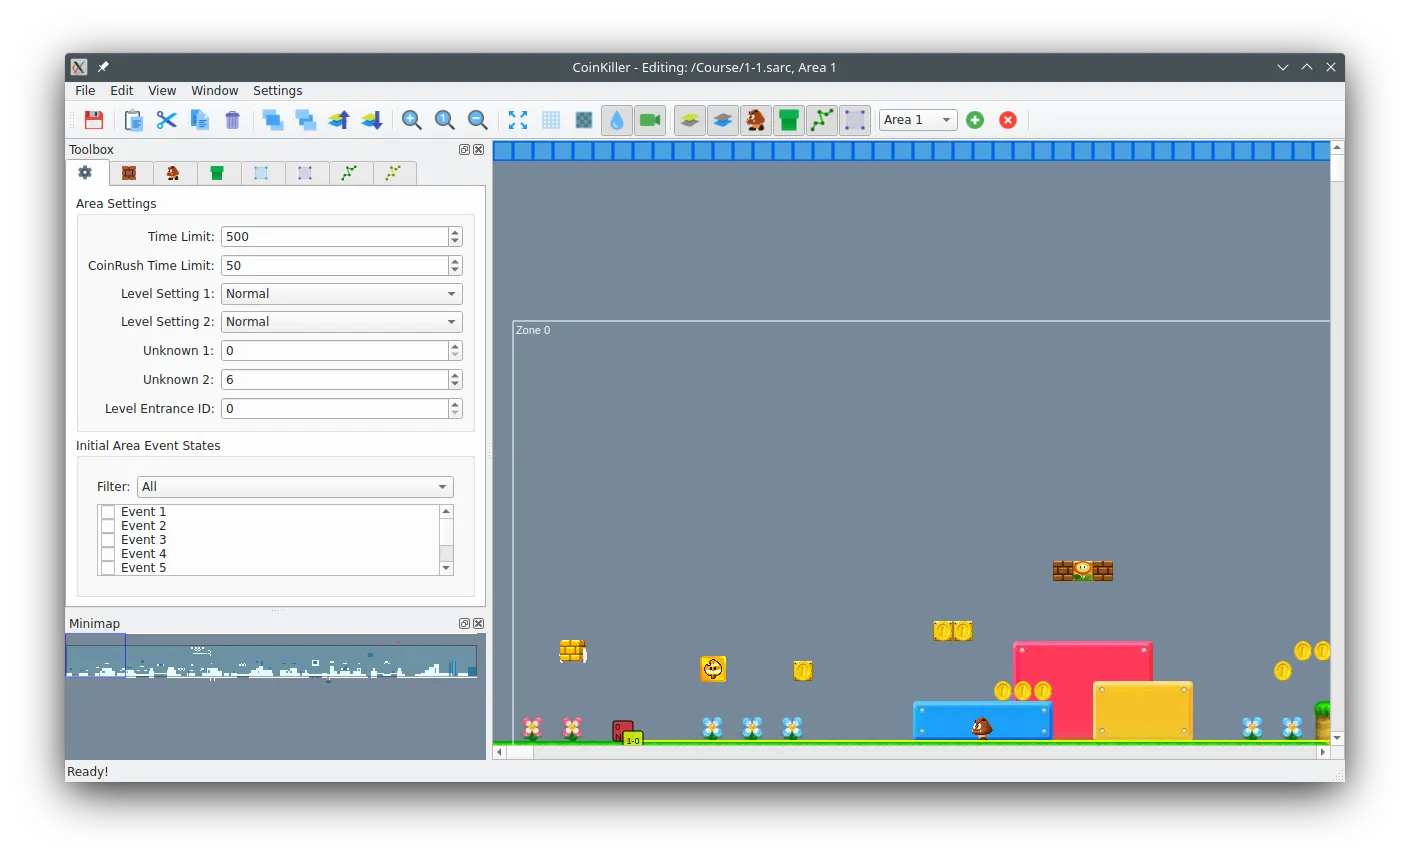1410x859 pixels.
Task: Open the Area 1 selector dropdown
Action: click(918, 120)
